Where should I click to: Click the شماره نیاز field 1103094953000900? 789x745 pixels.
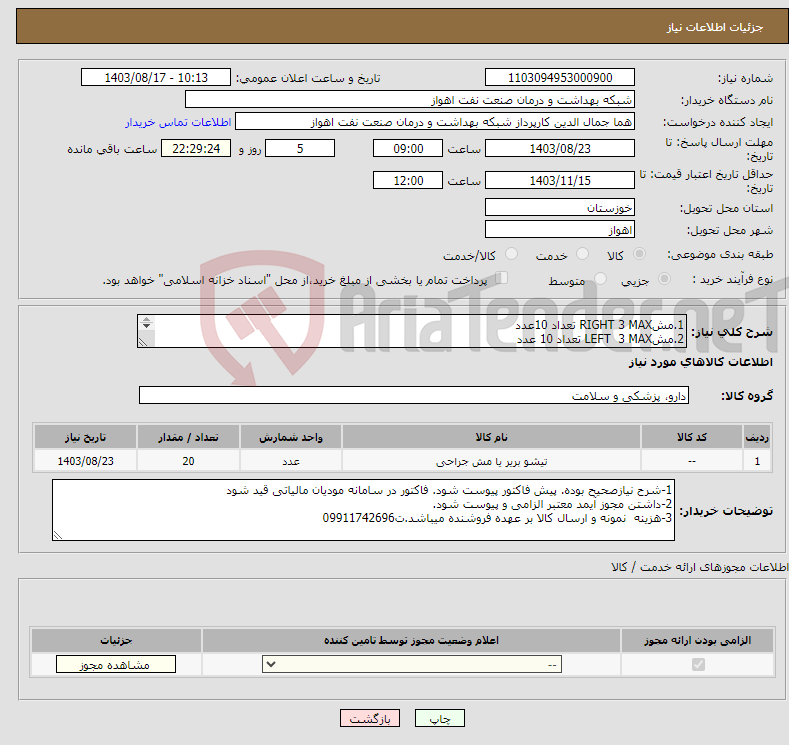click(x=560, y=77)
